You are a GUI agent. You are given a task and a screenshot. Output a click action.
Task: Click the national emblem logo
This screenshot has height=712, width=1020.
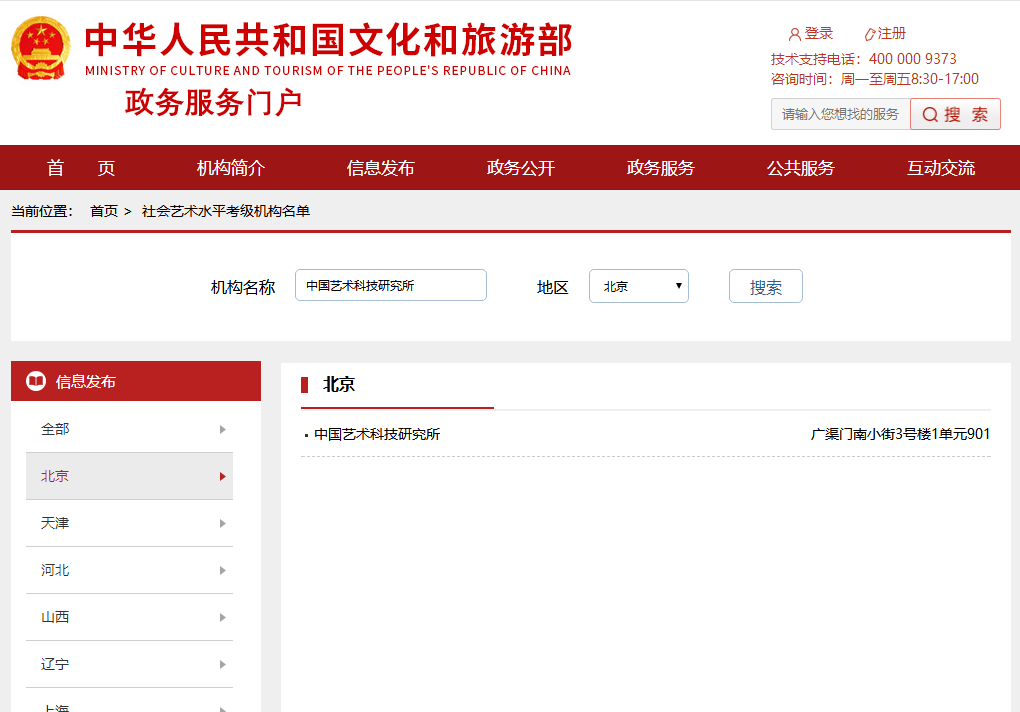pos(41,48)
